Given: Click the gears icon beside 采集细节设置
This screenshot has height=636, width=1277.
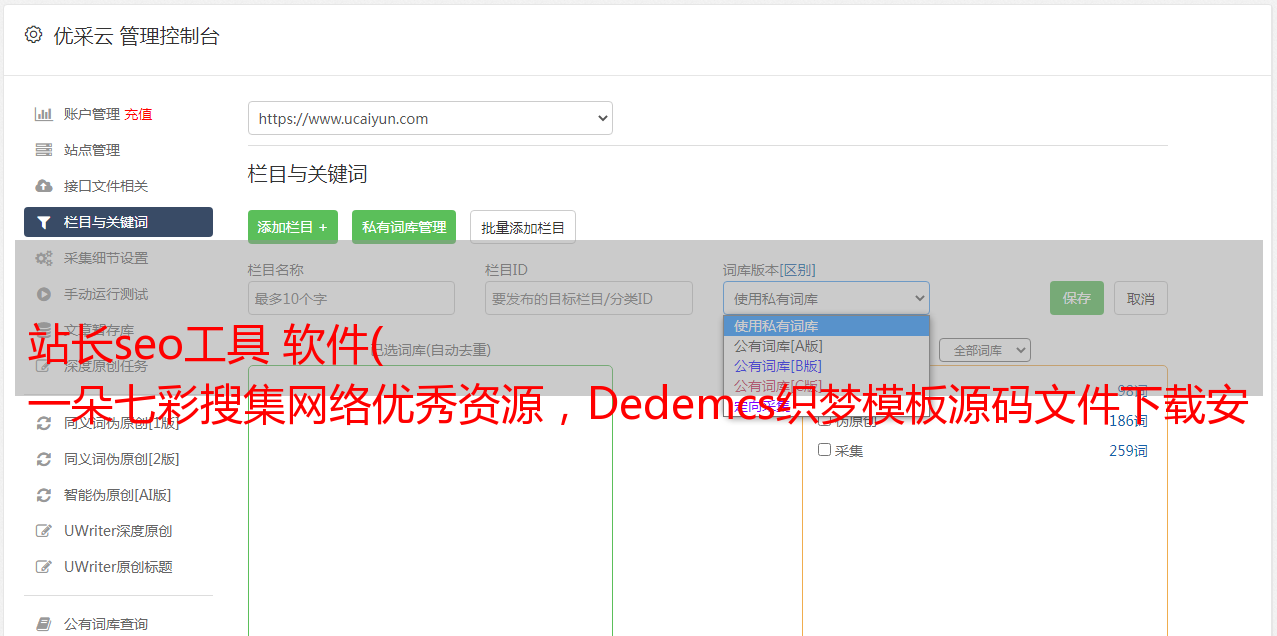Looking at the screenshot, I should click(x=44, y=258).
